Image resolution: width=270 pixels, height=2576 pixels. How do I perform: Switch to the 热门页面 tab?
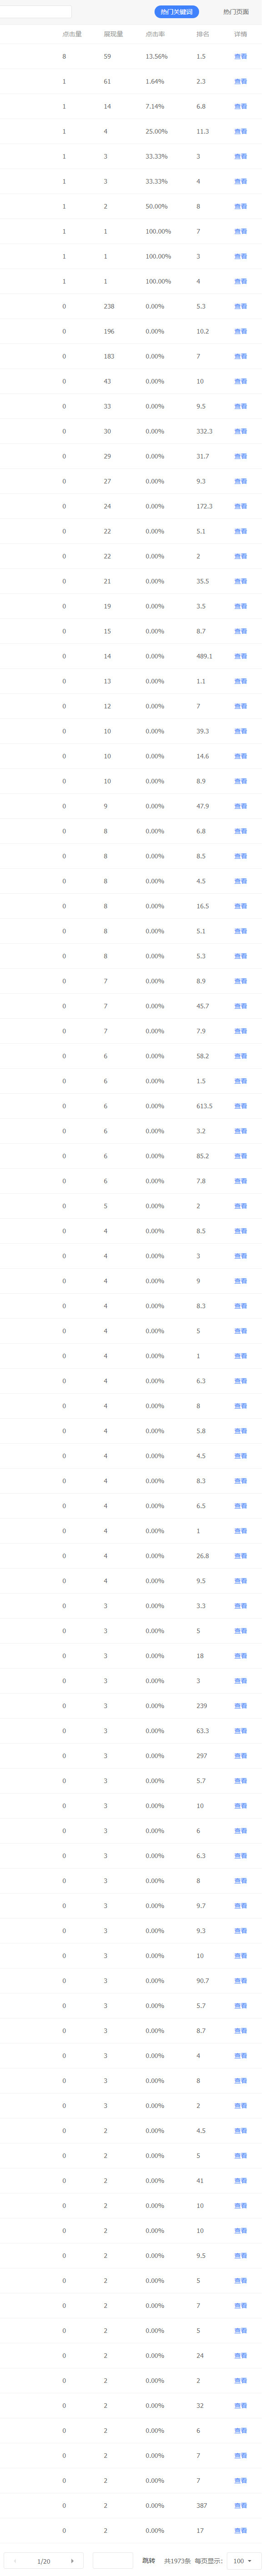tap(236, 12)
